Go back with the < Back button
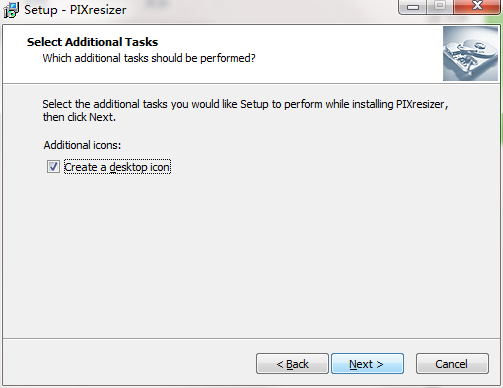 coord(292,364)
